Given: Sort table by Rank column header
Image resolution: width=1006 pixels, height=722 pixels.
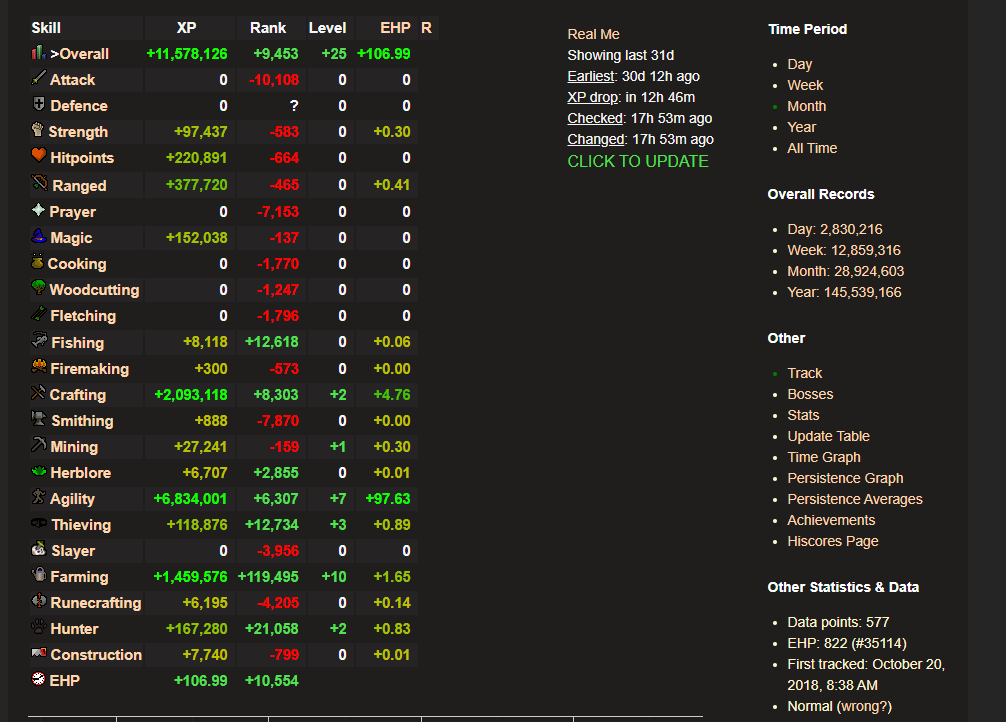Looking at the screenshot, I should point(268,28).
